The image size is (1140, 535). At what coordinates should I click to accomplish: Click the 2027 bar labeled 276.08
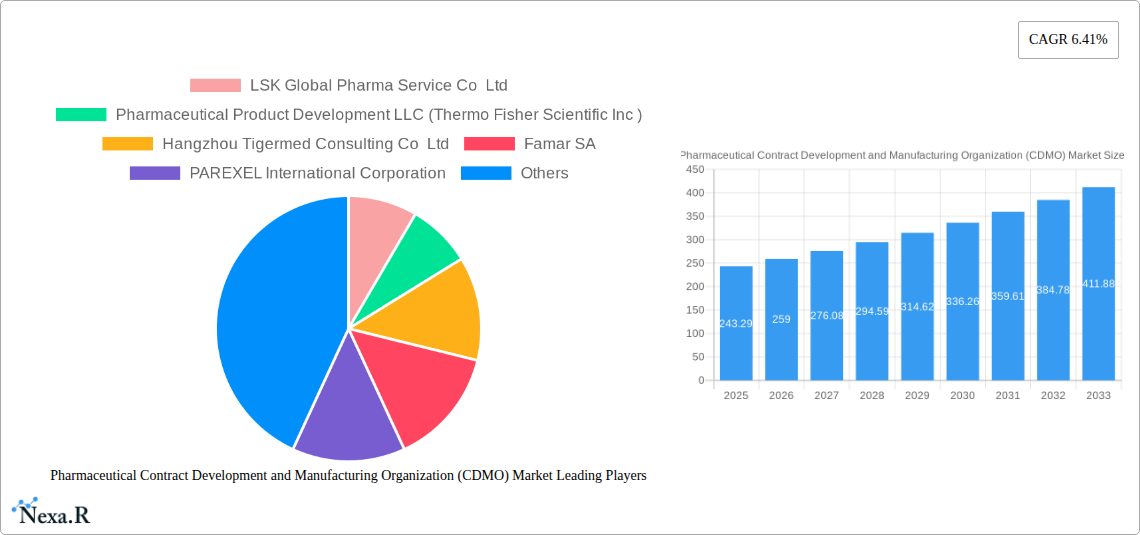pyautogui.click(x=827, y=315)
